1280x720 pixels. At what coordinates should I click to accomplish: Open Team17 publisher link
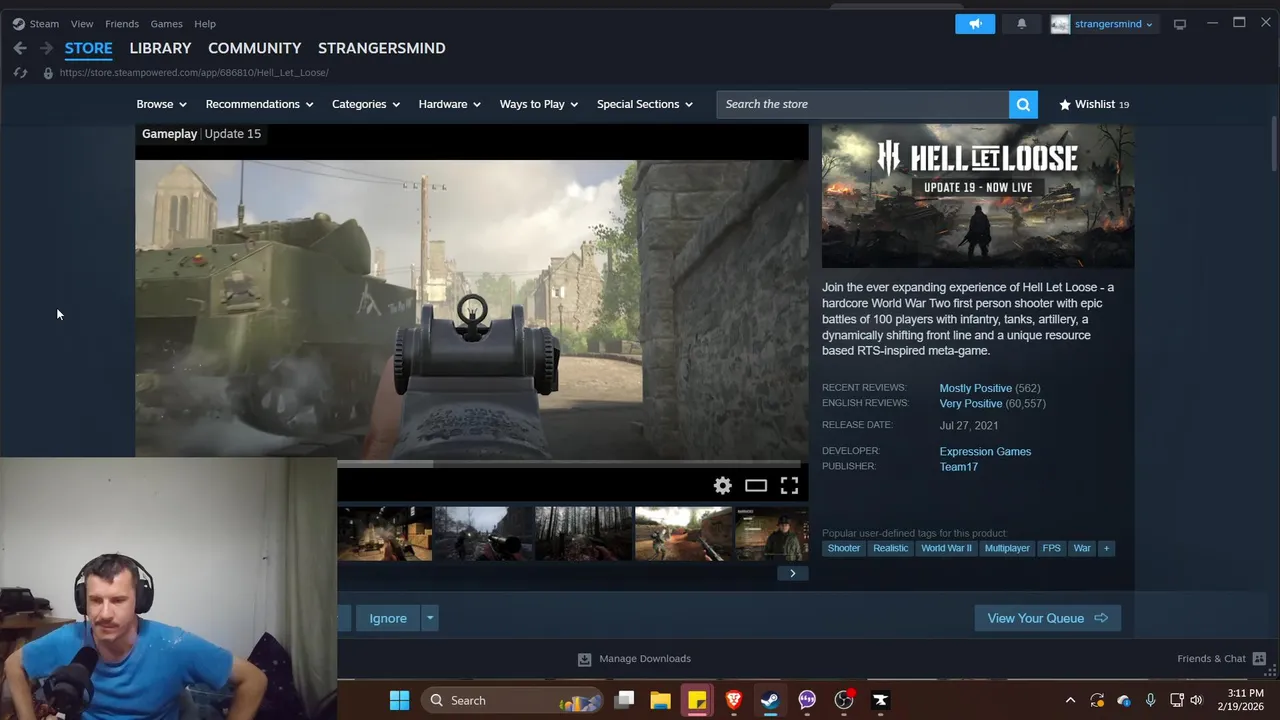[958, 467]
